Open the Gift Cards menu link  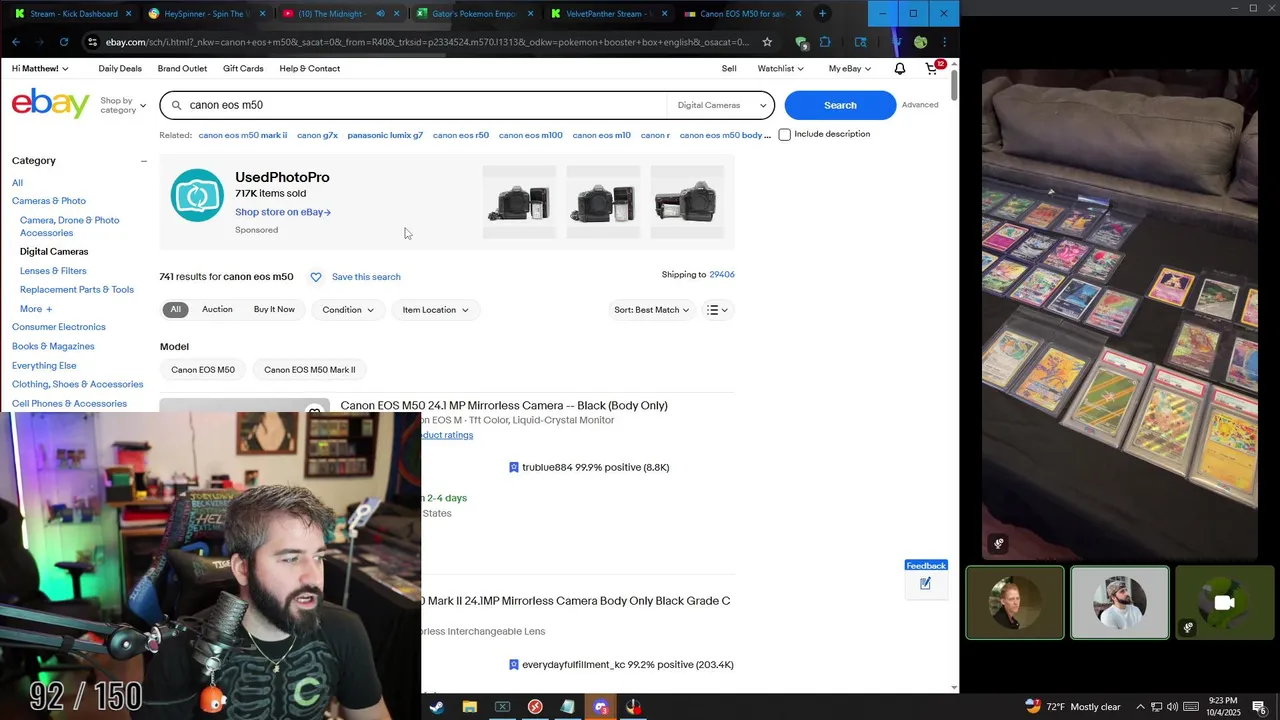[243, 68]
